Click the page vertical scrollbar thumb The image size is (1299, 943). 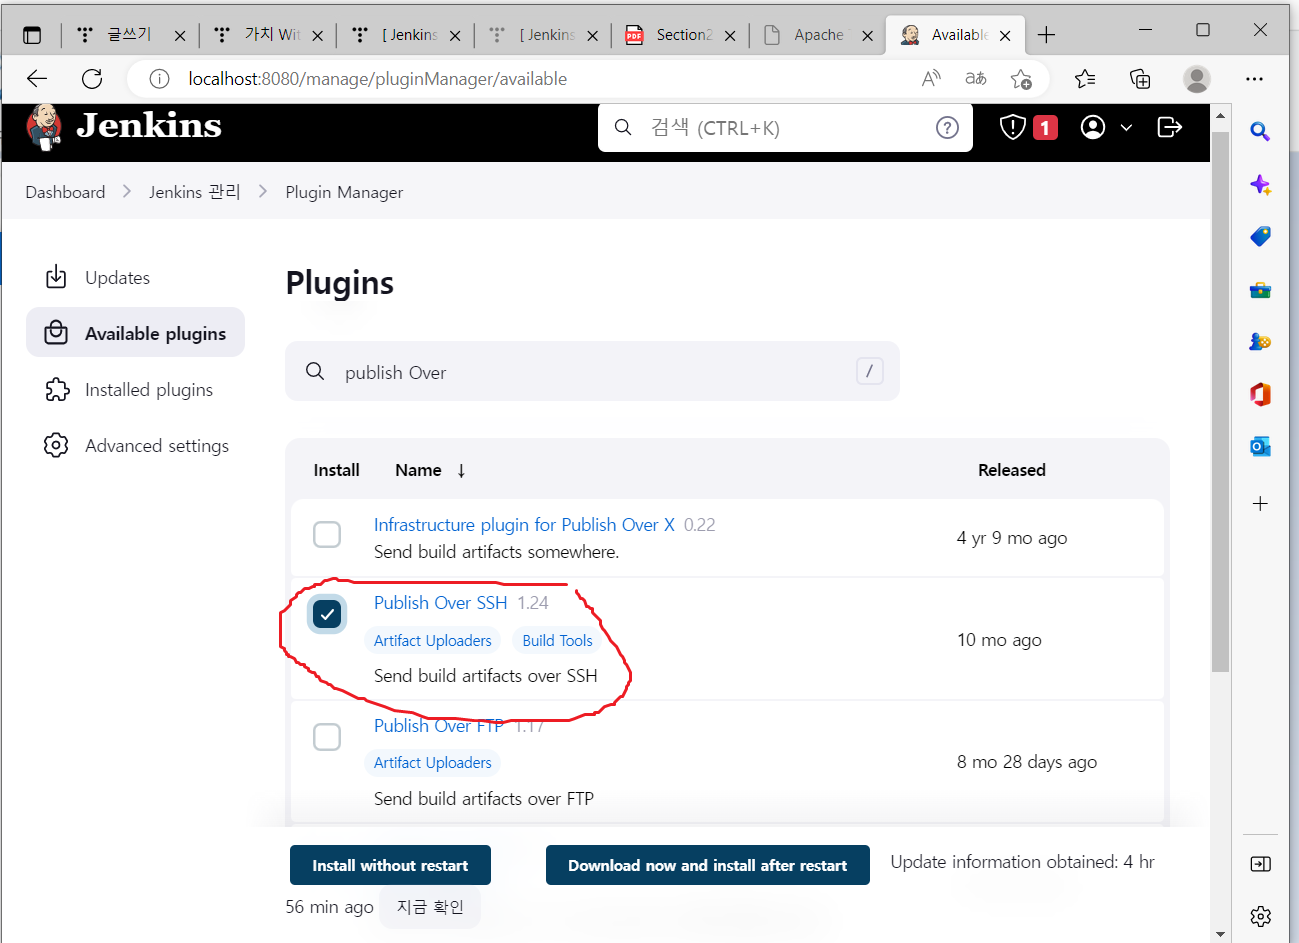(x=1220, y=400)
